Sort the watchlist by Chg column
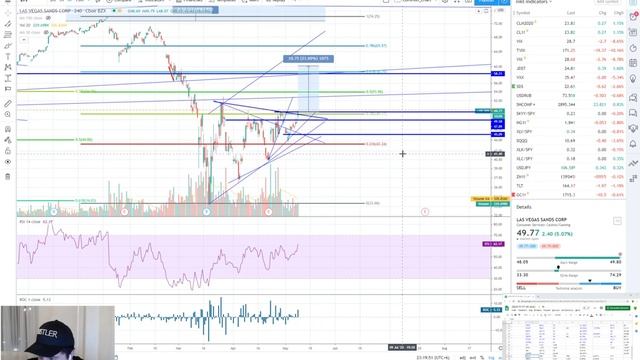 pyautogui.click(x=602, y=13)
